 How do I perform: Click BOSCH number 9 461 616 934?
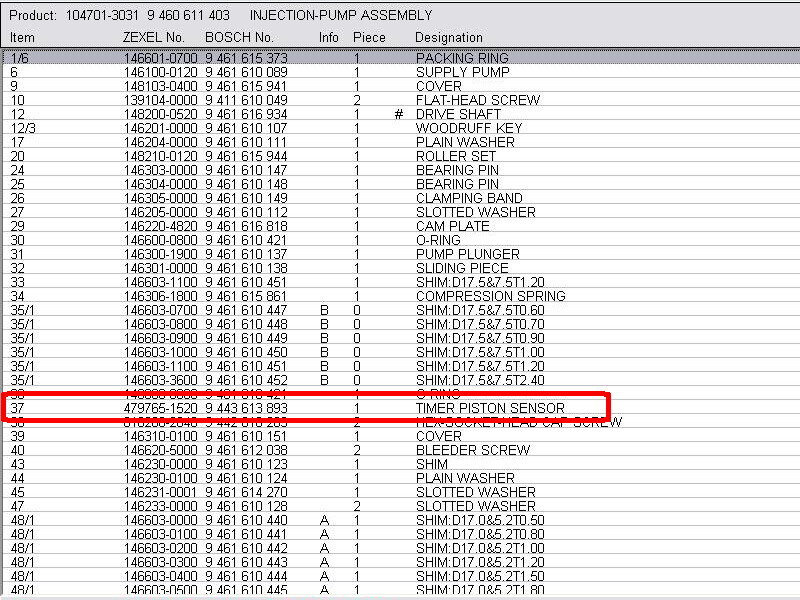(x=246, y=114)
